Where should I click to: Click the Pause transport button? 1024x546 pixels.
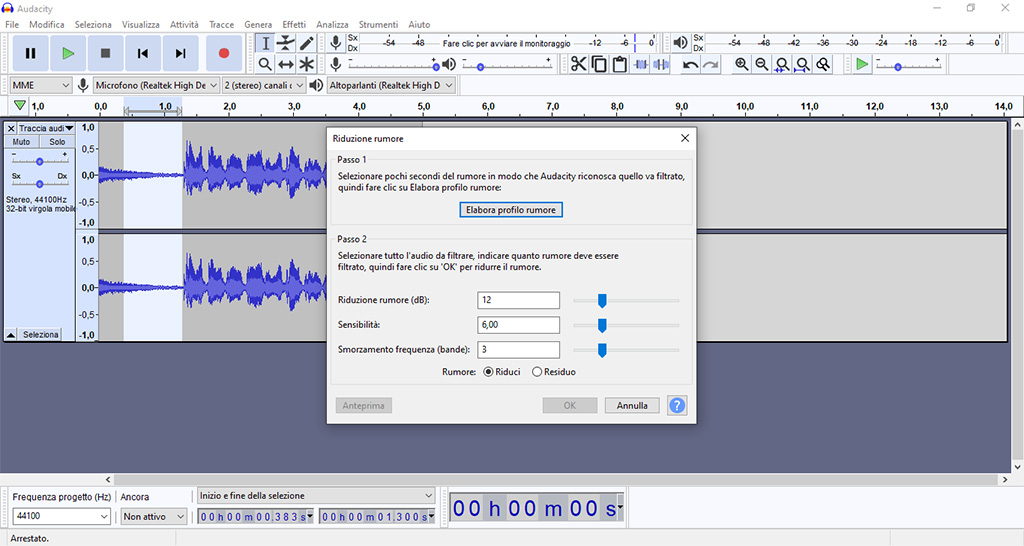pos(30,54)
